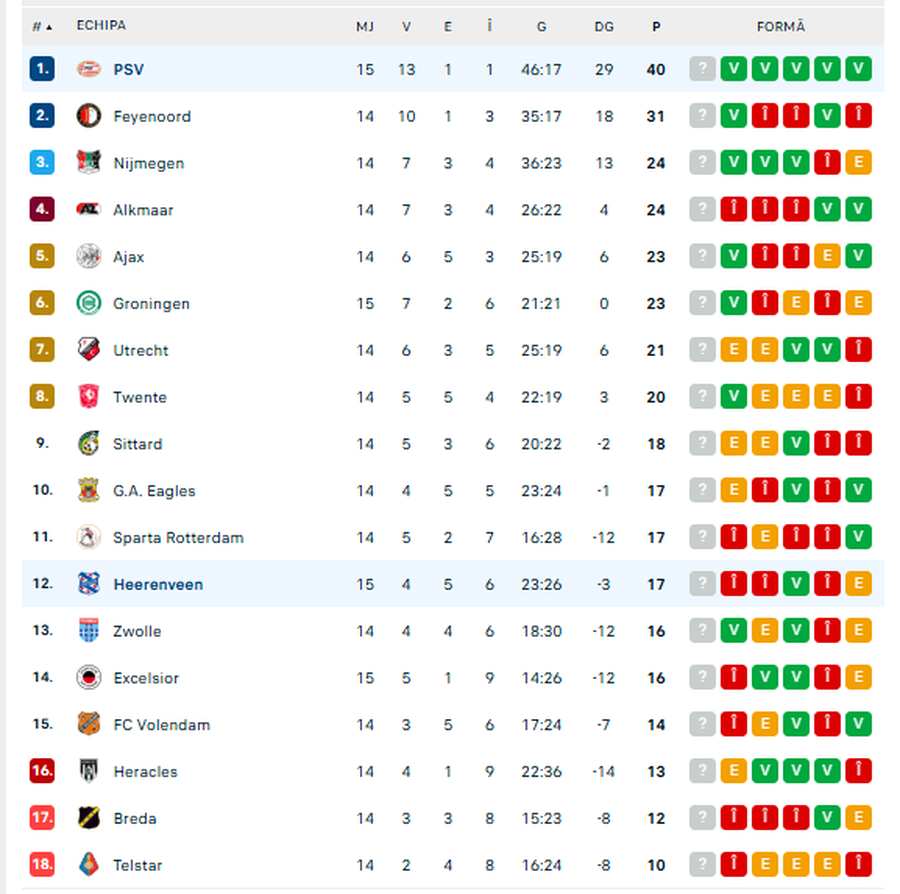Open the Sparta Rotterdam team page
The image size is (900, 894).
[x=178, y=537]
